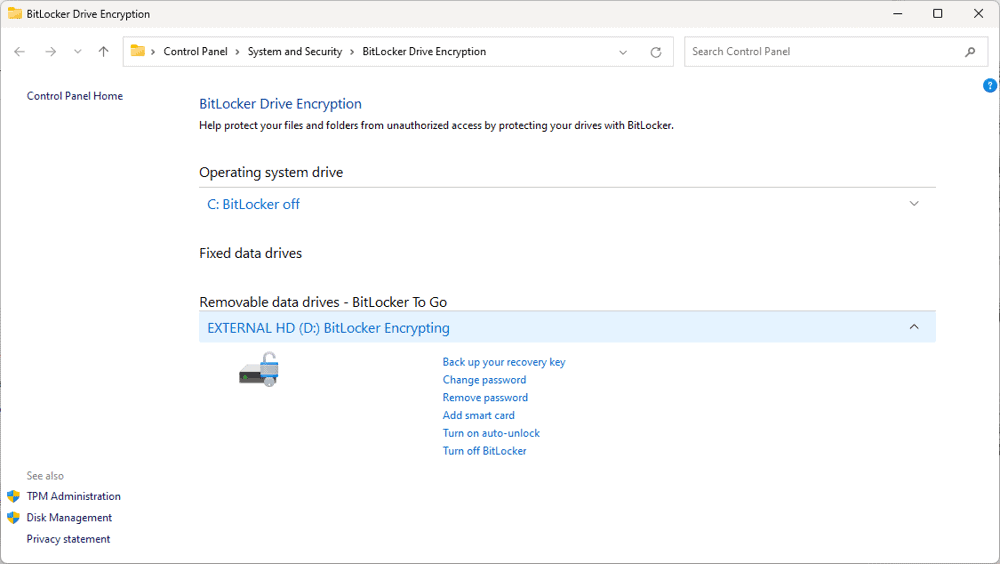Click the 'See also' label
Image resolution: width=1000 pixels, height=564 pixels.
(x=45, y=476)
